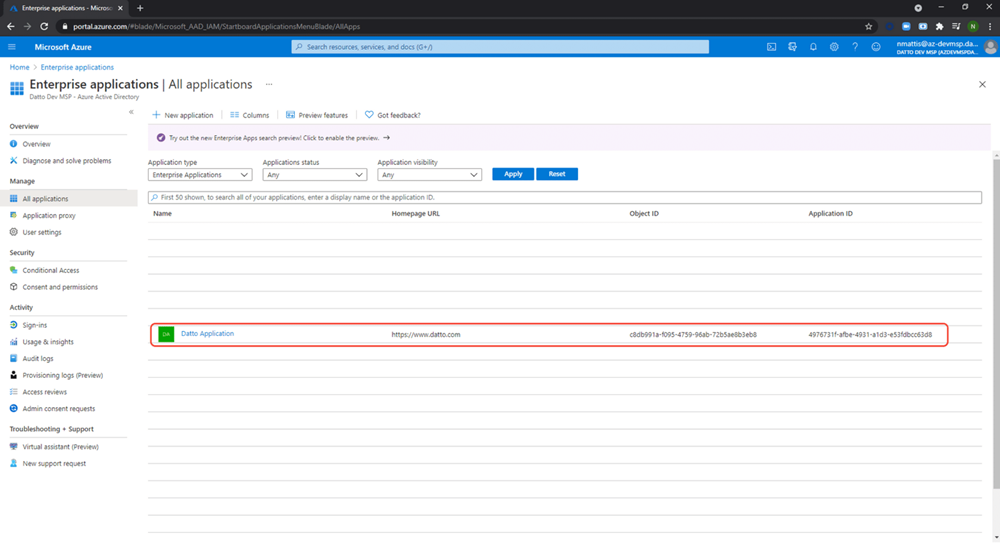This screenshot has height=544, width=1000.
Task: Click the Datto Application green icon
Action: (166, 334)
